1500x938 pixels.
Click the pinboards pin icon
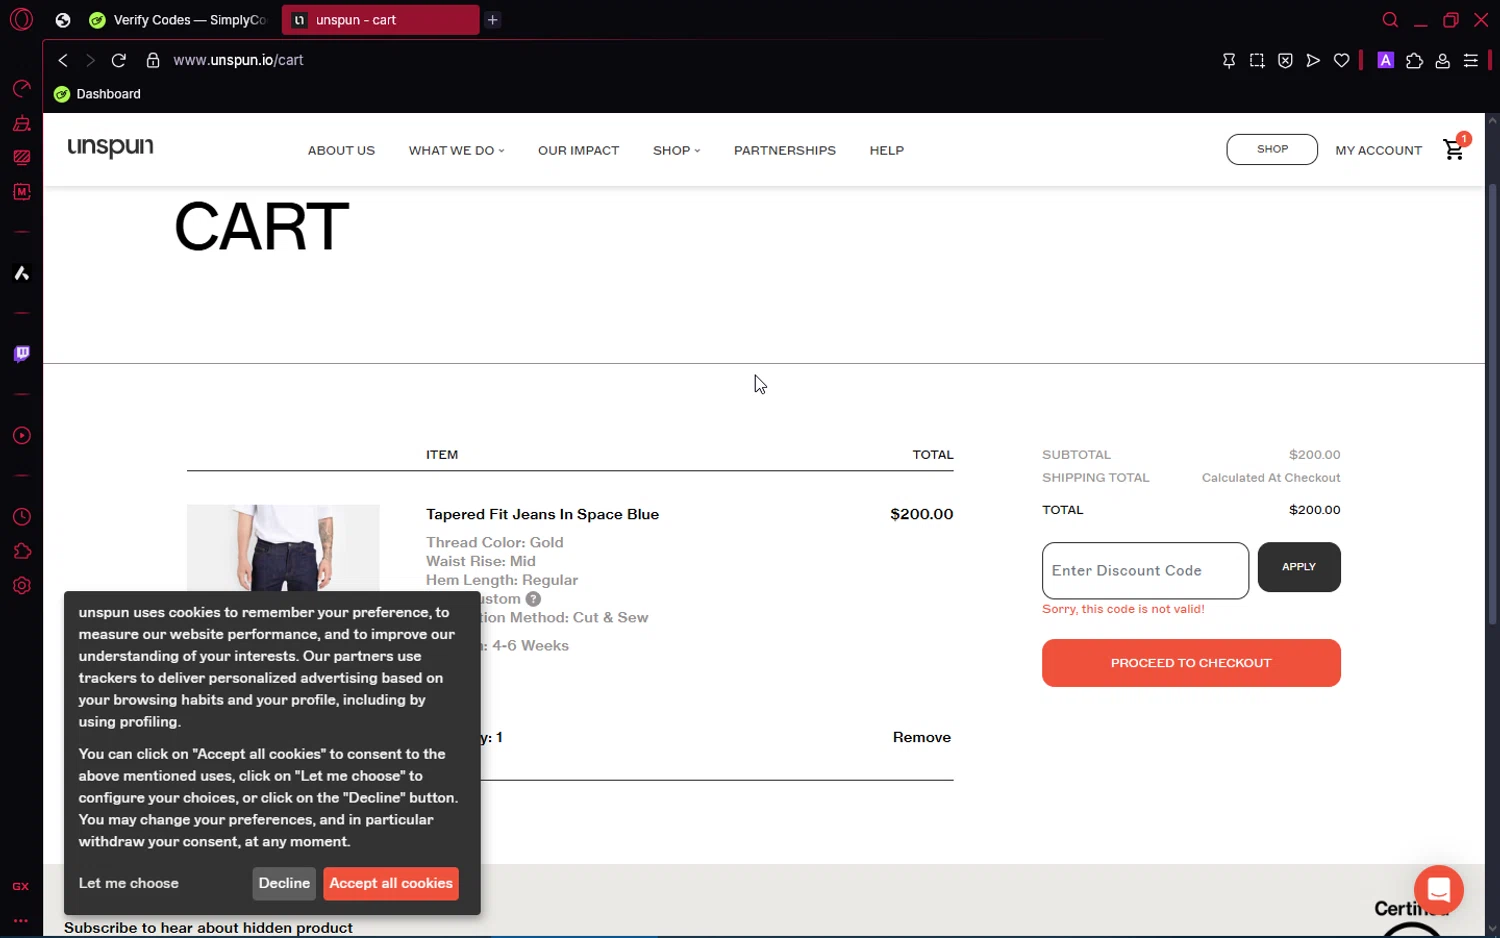point(1229,61)
